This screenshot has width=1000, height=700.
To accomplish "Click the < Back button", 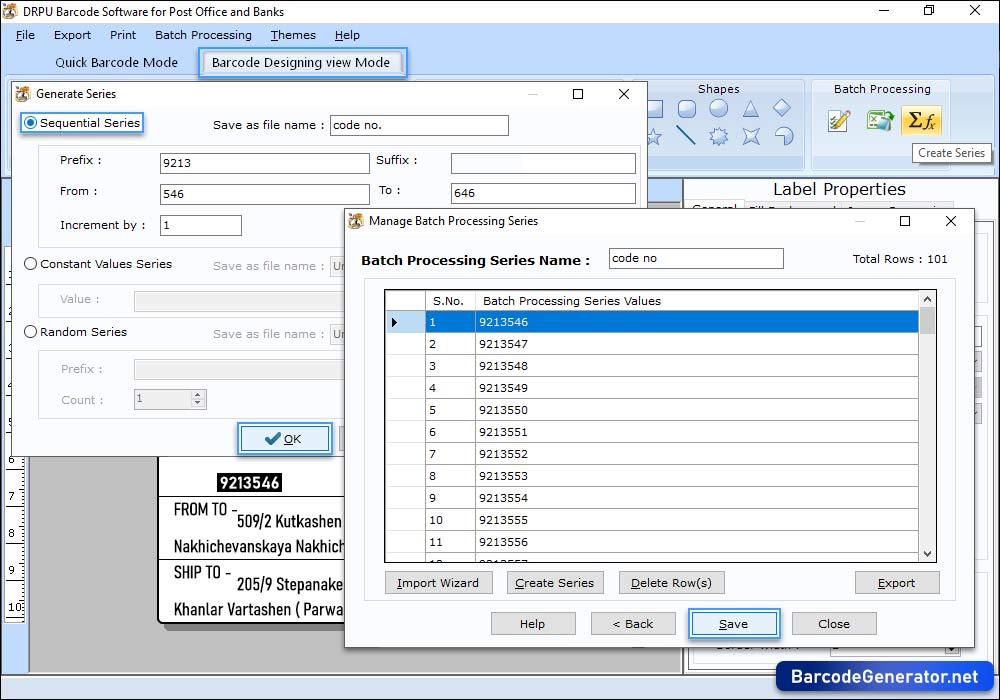I will coord(633,623).
